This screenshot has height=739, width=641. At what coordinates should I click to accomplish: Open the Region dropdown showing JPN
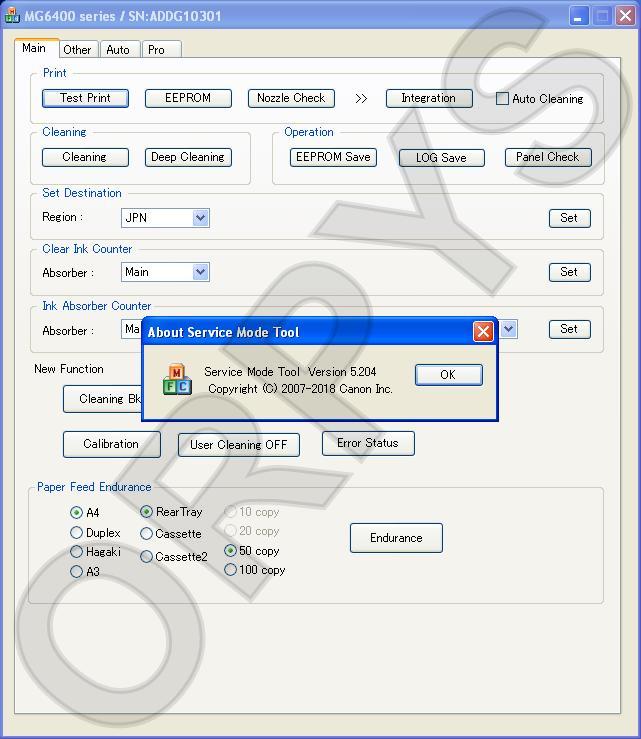165,218
